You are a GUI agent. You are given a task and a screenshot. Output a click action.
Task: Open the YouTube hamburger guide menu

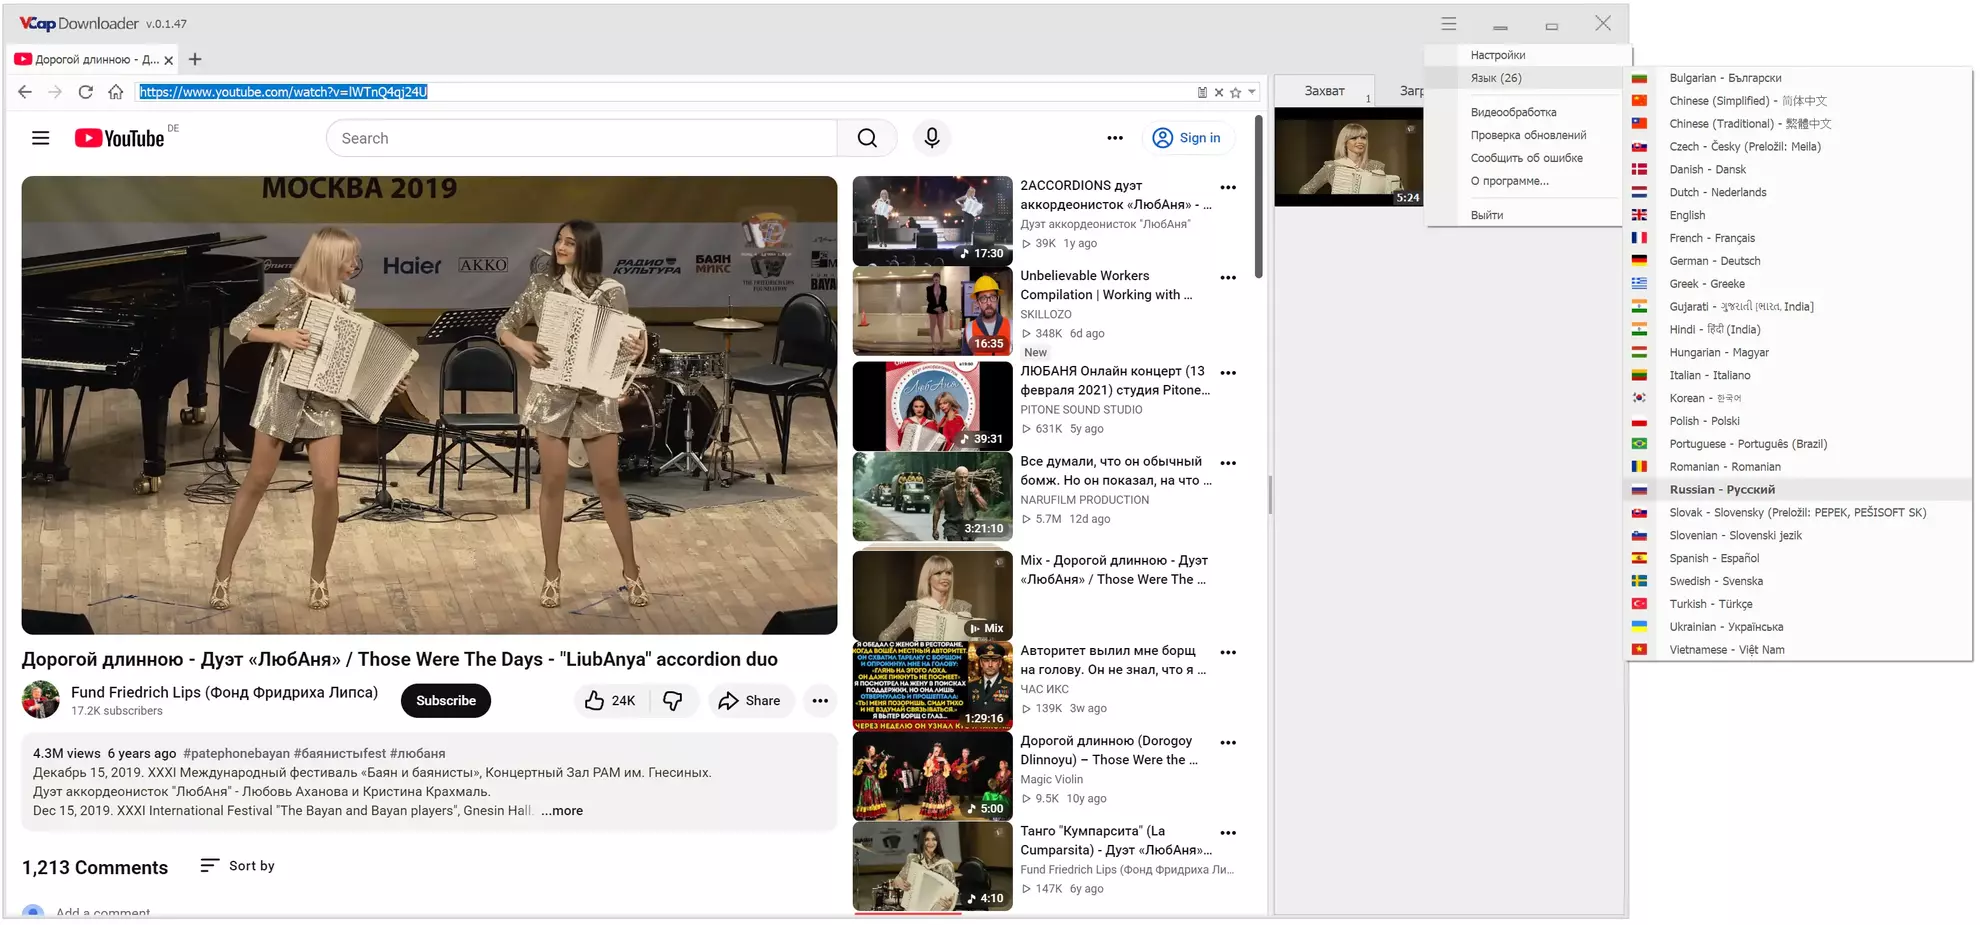point(40,138)
